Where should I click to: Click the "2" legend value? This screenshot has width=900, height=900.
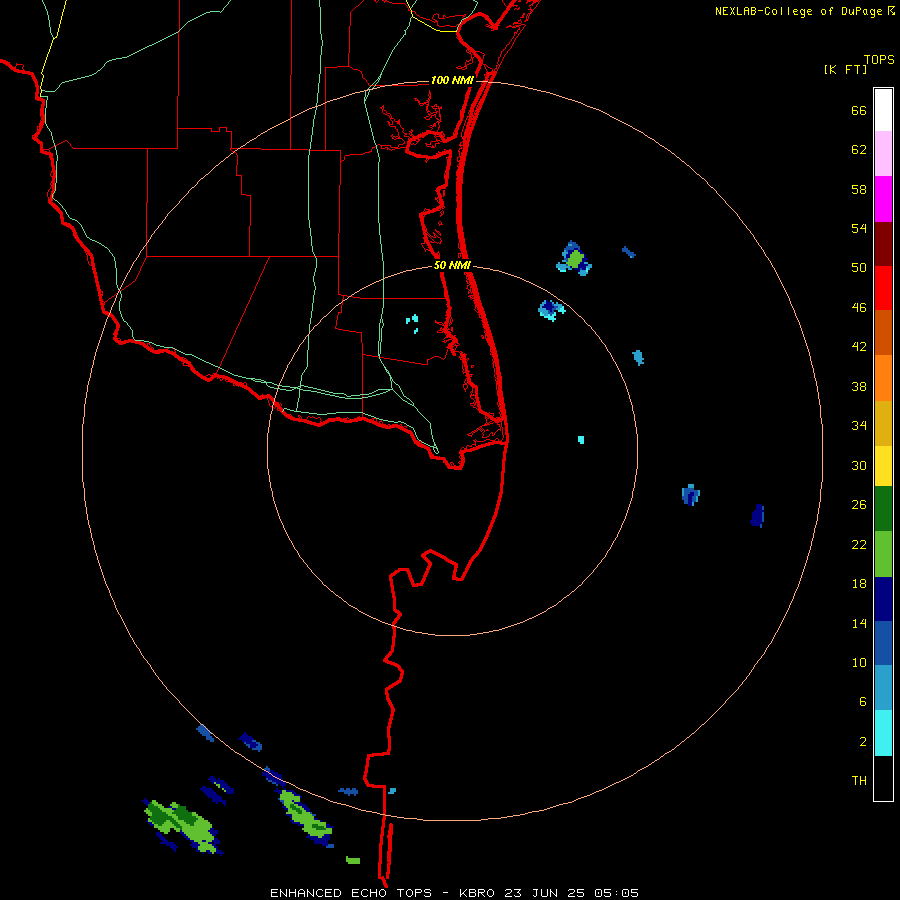point(863,741)
